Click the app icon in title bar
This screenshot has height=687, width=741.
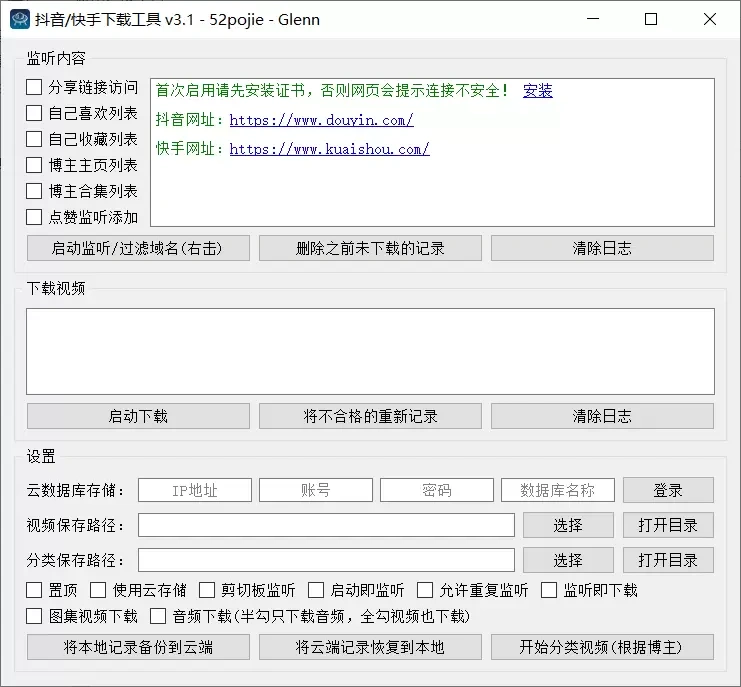point(20,20)
